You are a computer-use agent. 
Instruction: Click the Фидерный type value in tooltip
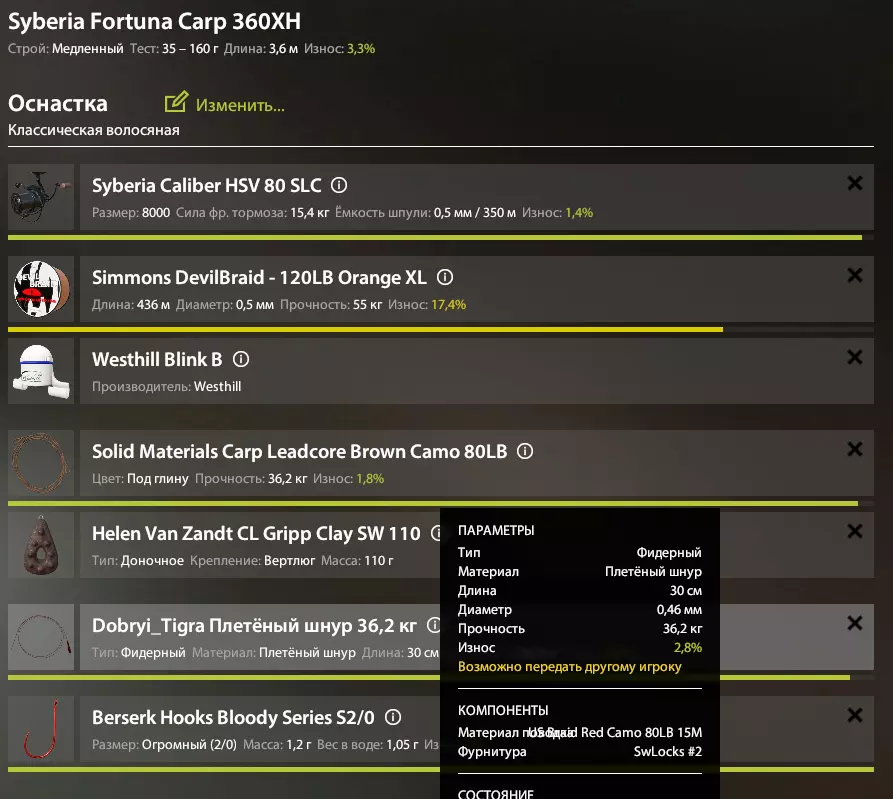pyautogui.click(x=669, y=553)
